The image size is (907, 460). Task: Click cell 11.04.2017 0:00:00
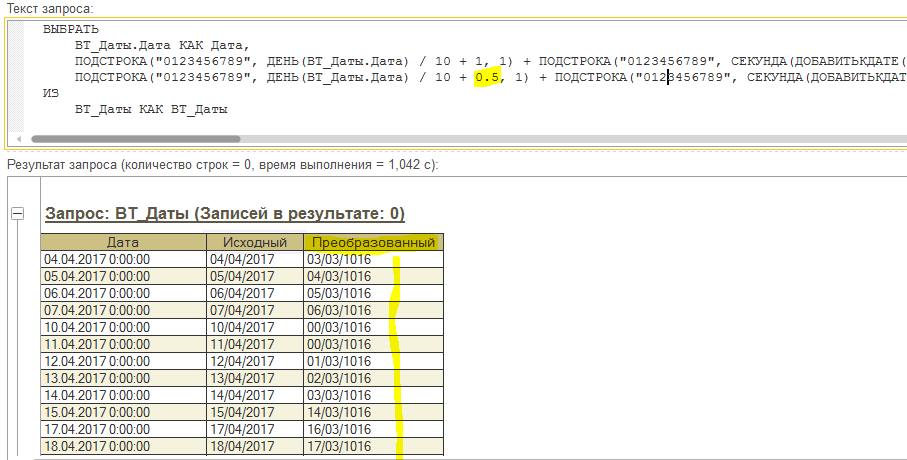(x=123, y=344)
